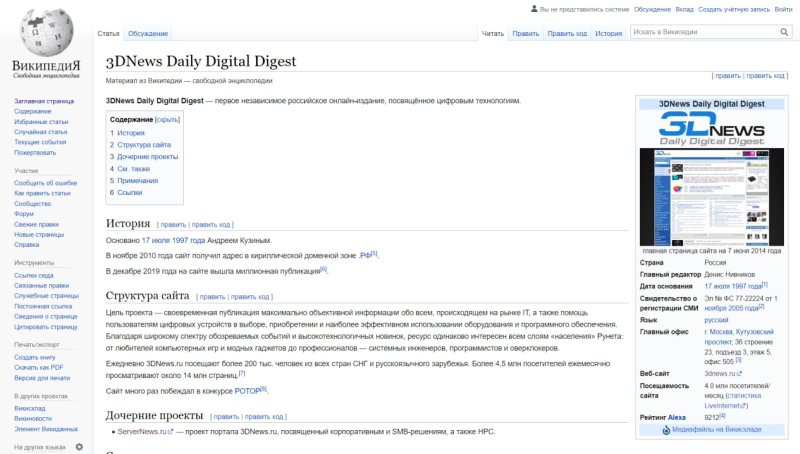
Task: Open the Вклад link in header
Action: click(x=684, y=9)
